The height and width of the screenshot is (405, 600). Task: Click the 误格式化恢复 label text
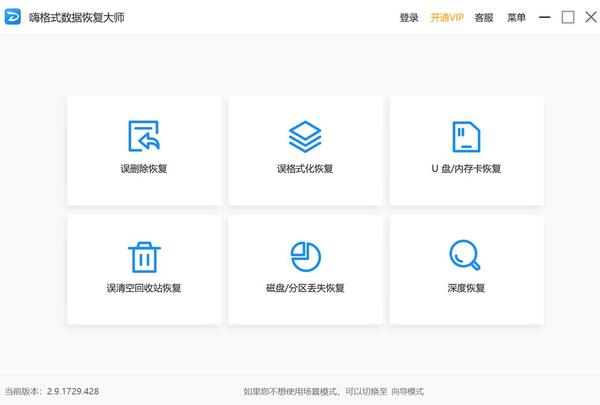click(x=305, y=169)
